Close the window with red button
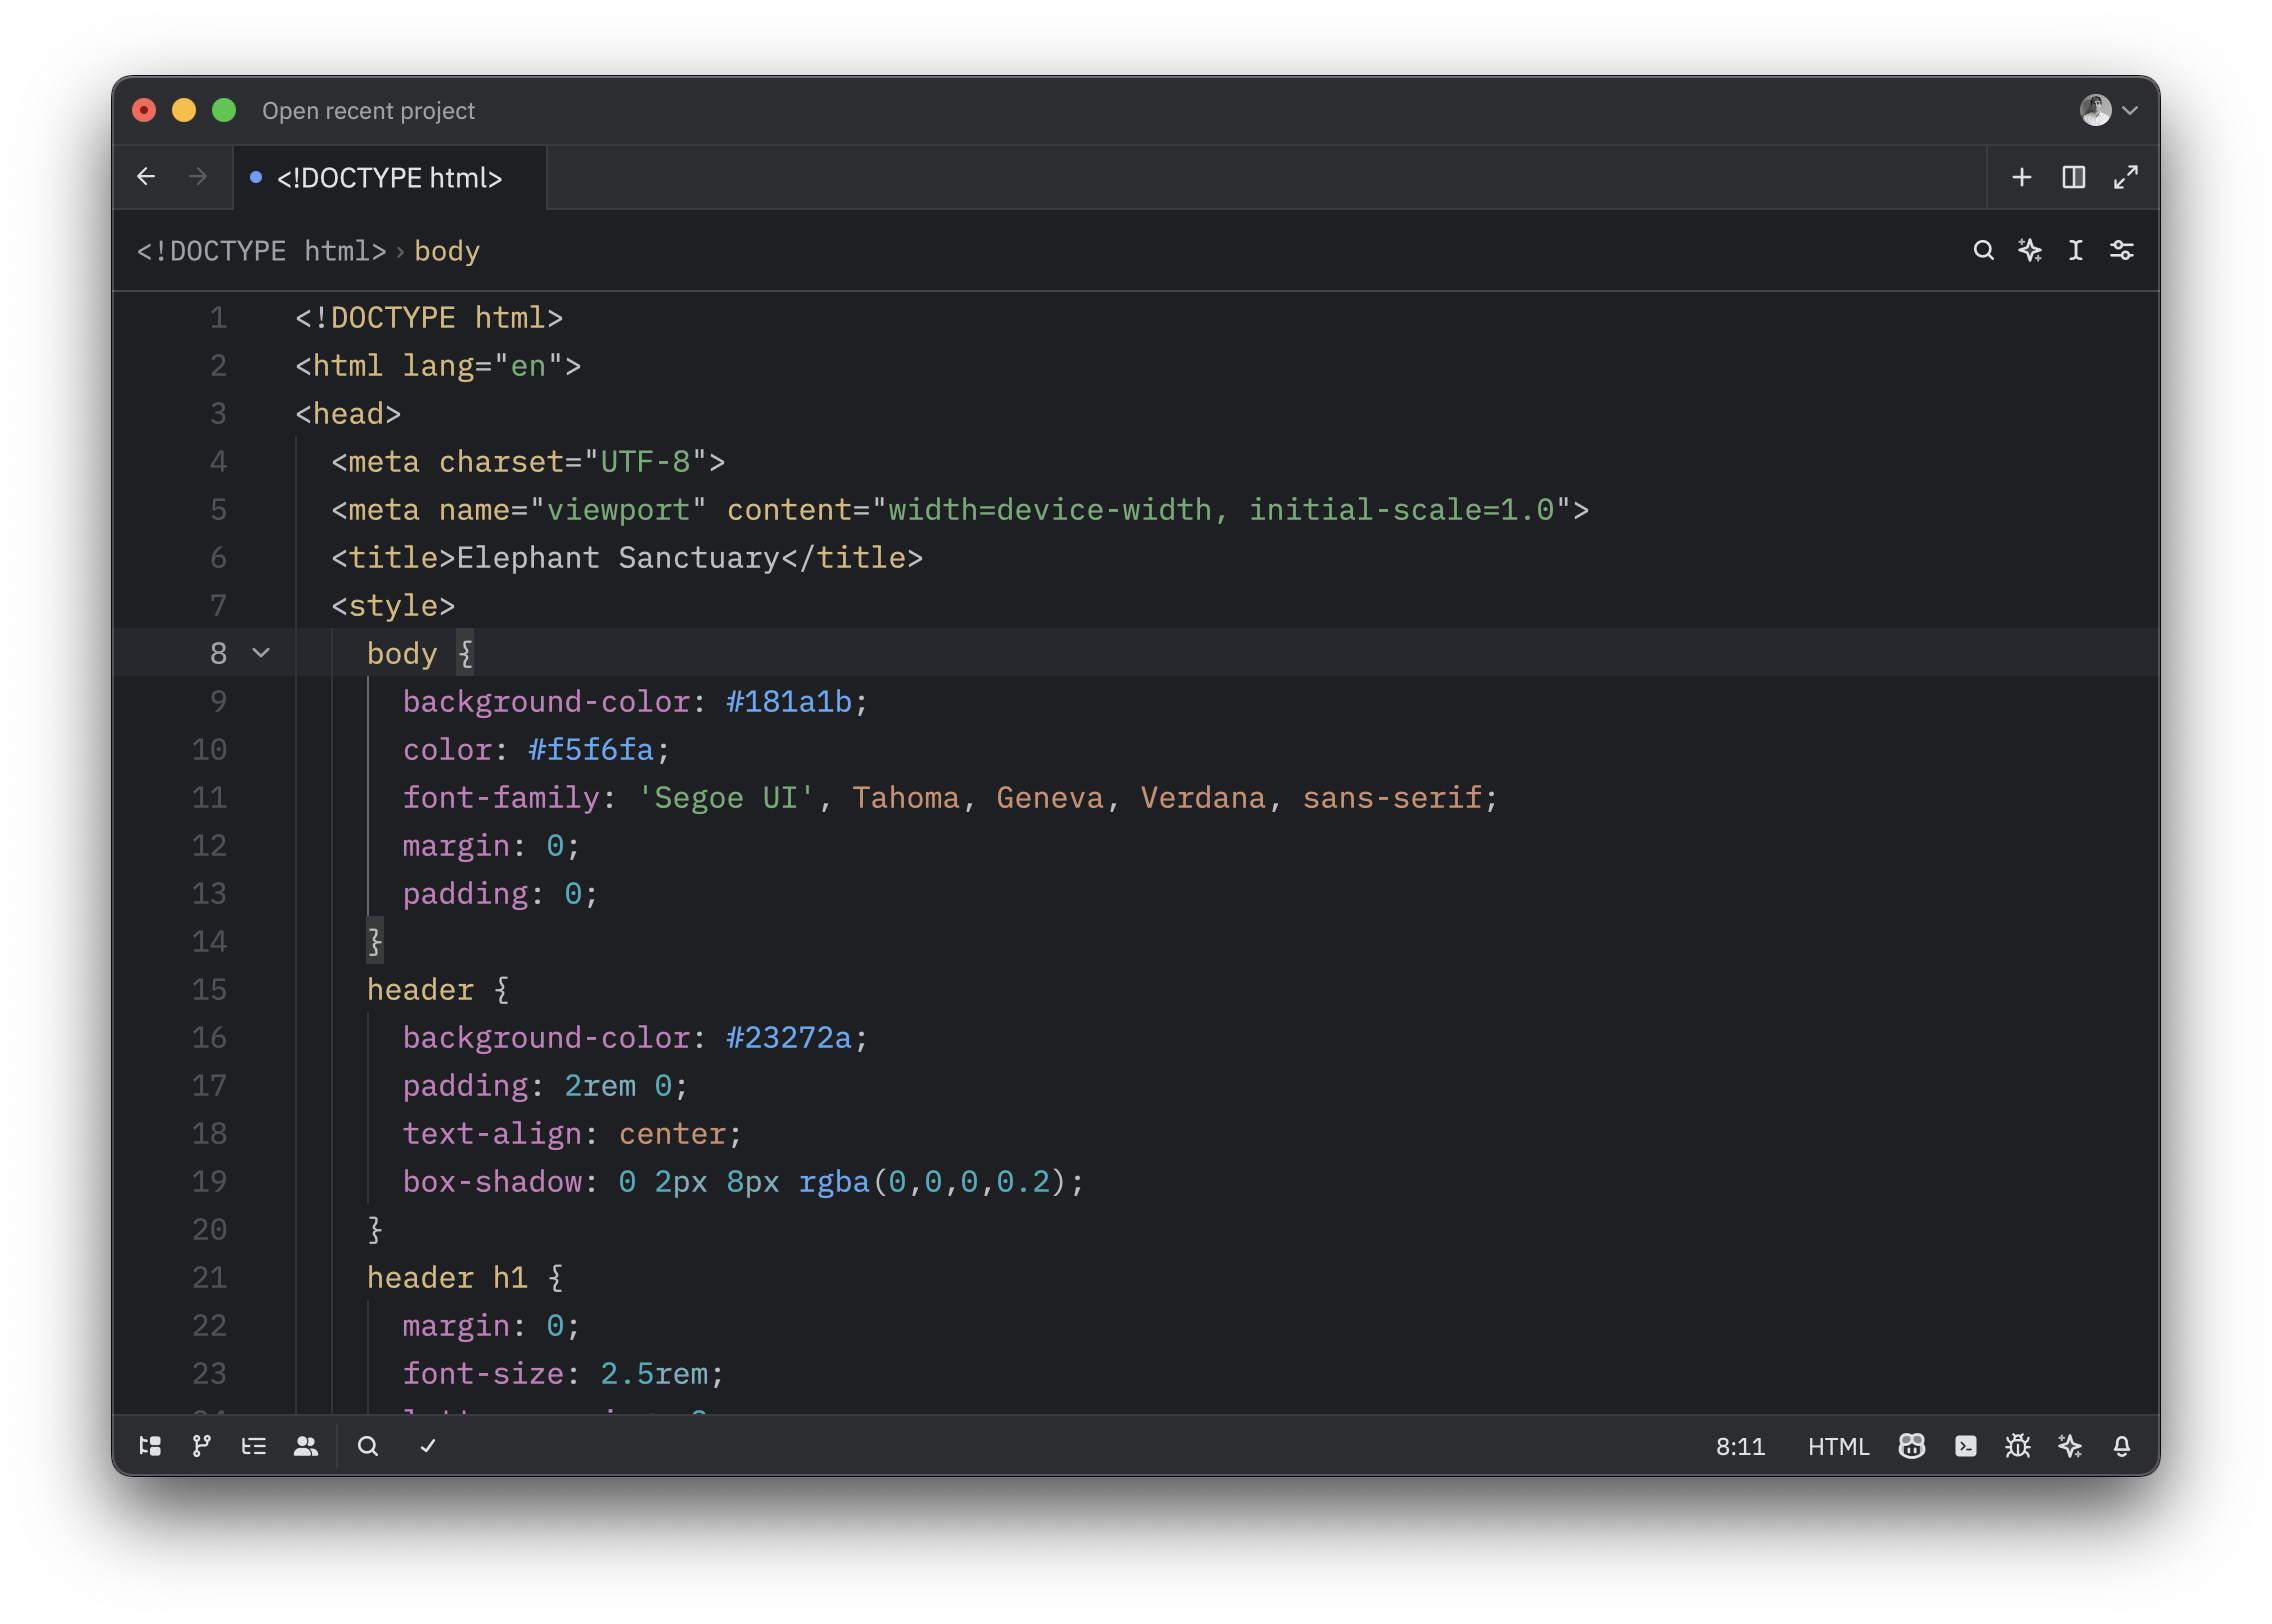 [144, 110]
